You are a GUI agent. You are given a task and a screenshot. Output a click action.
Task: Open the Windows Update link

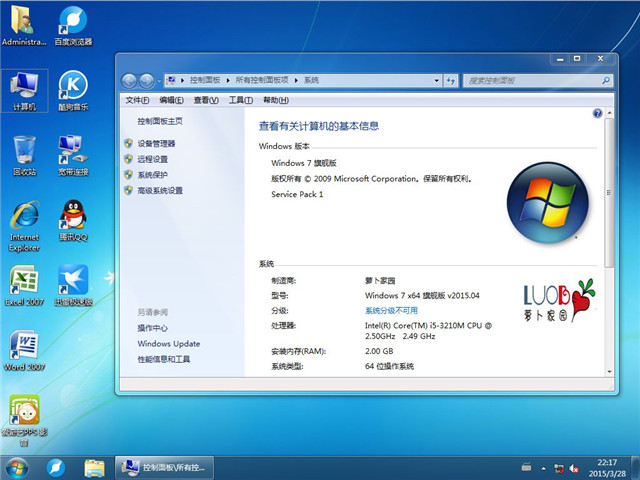169,344
